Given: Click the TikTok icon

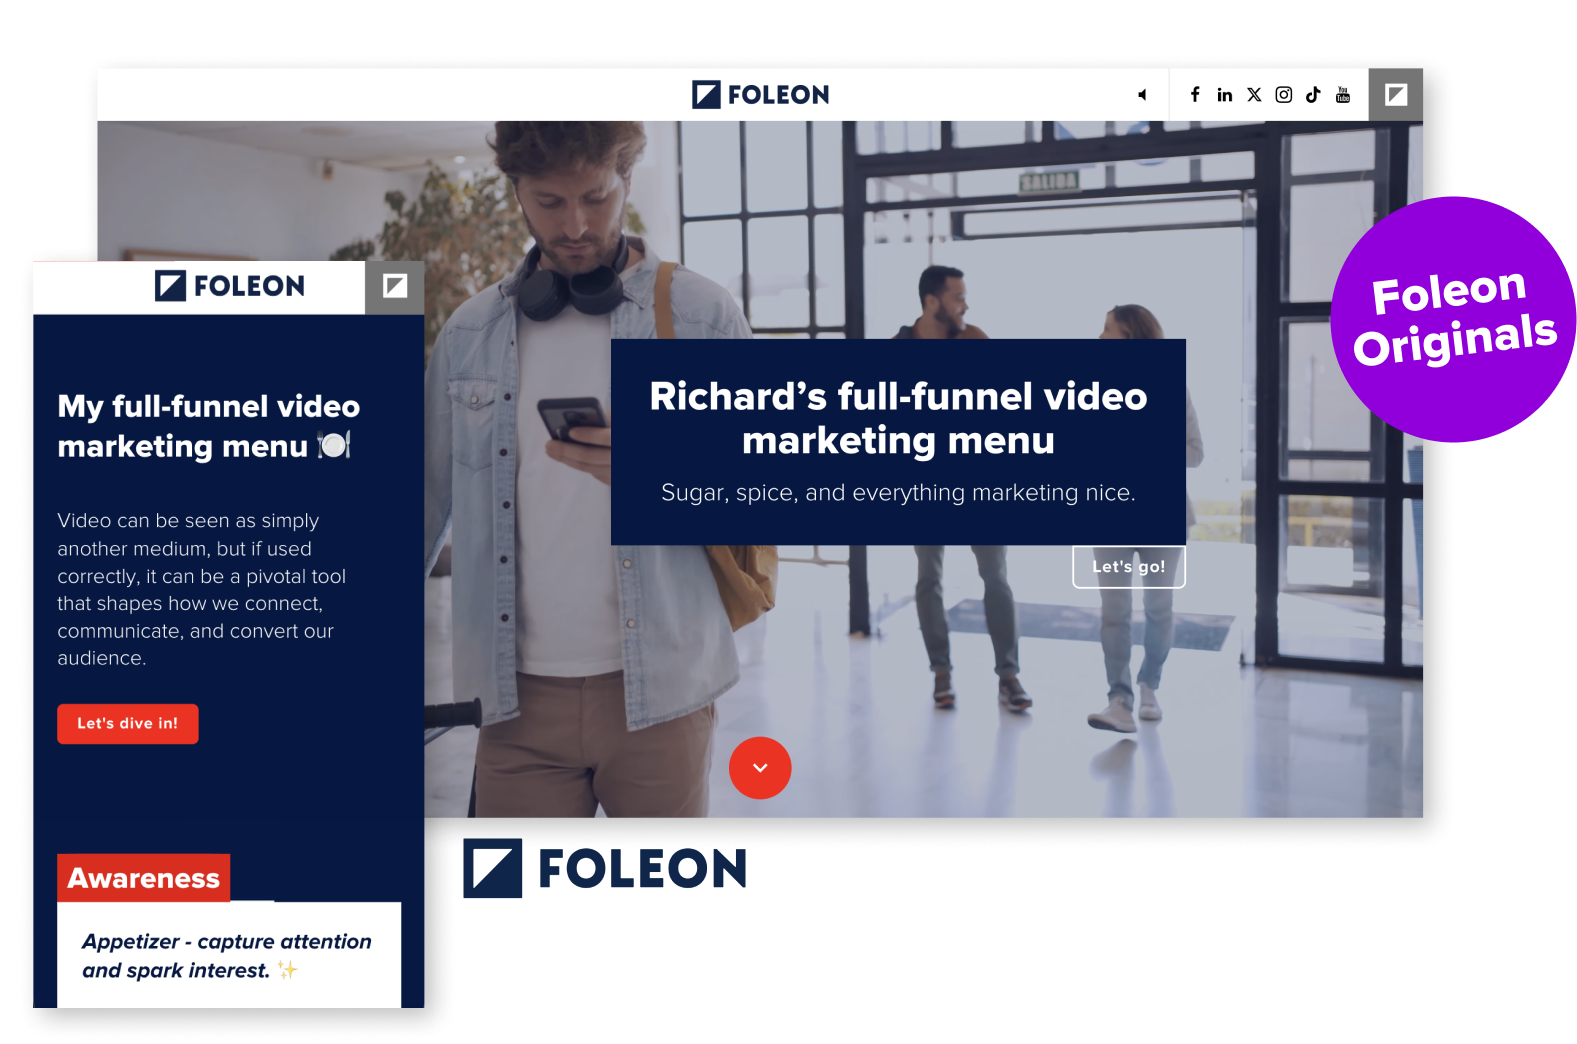Looking at the screenshot, I should point(1313,95).
